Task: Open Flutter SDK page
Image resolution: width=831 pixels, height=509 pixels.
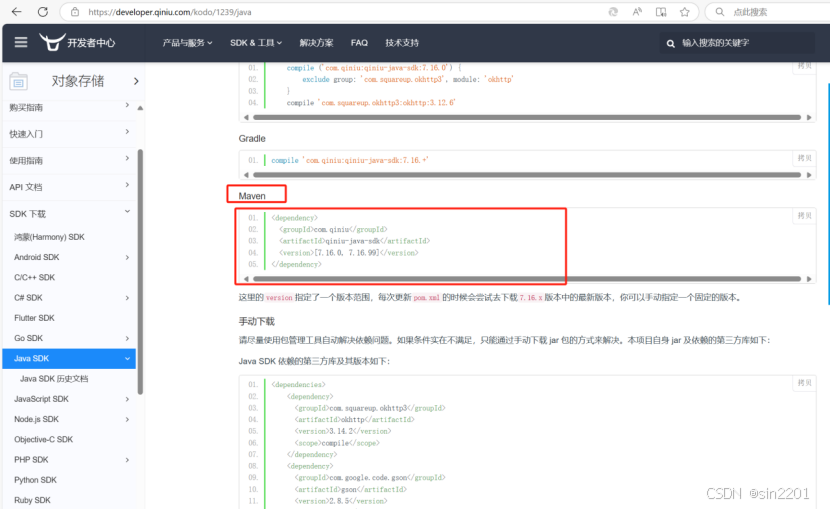Action: pos(34,318)
